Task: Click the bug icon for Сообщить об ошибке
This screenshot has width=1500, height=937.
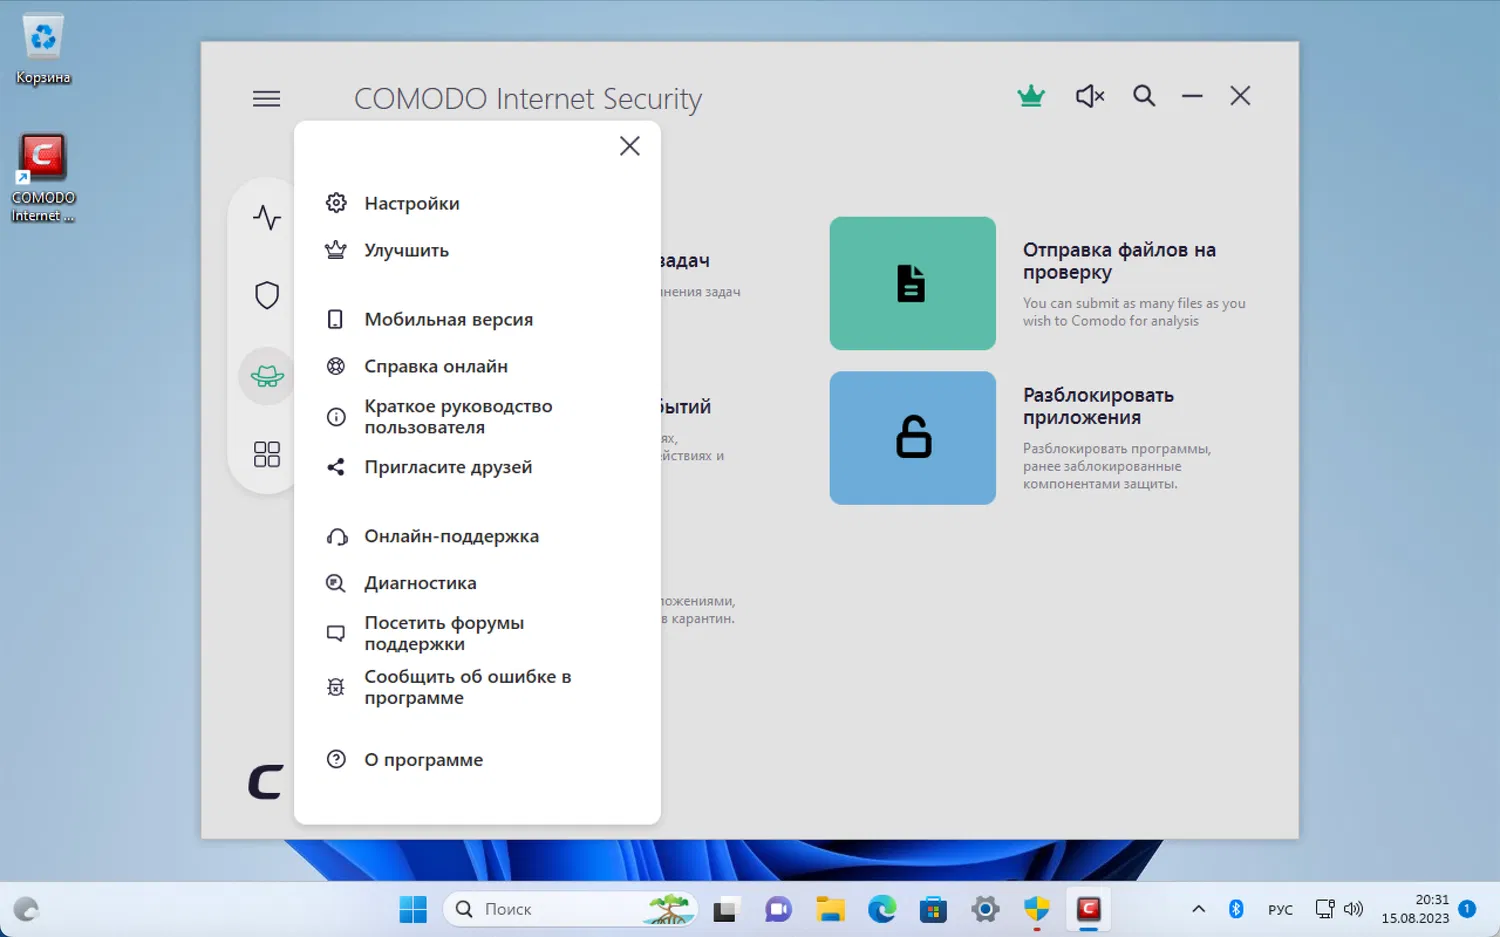Action: coord(336,687)
